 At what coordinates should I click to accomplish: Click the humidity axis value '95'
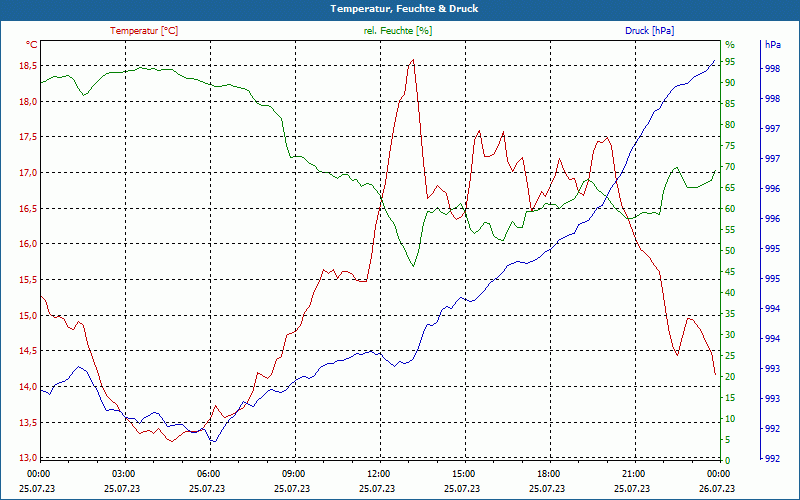[x=730, y=62]
